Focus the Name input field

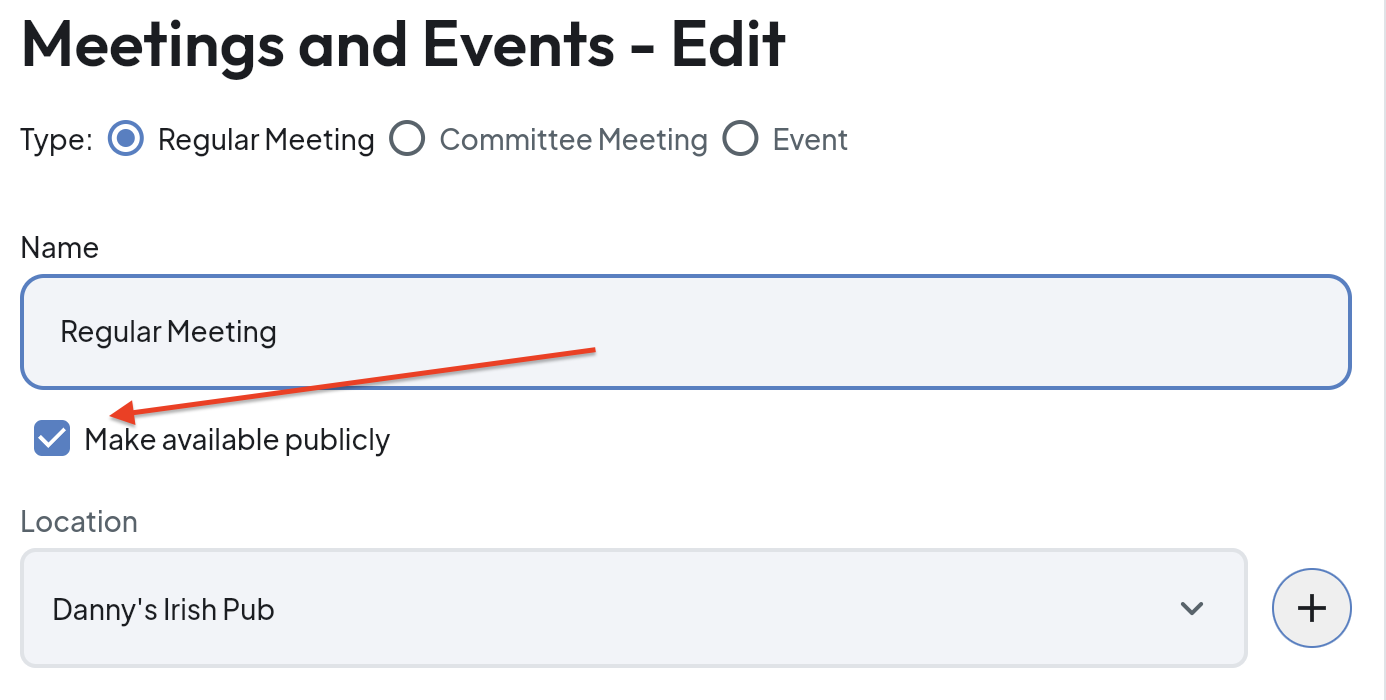click(685, 331)
